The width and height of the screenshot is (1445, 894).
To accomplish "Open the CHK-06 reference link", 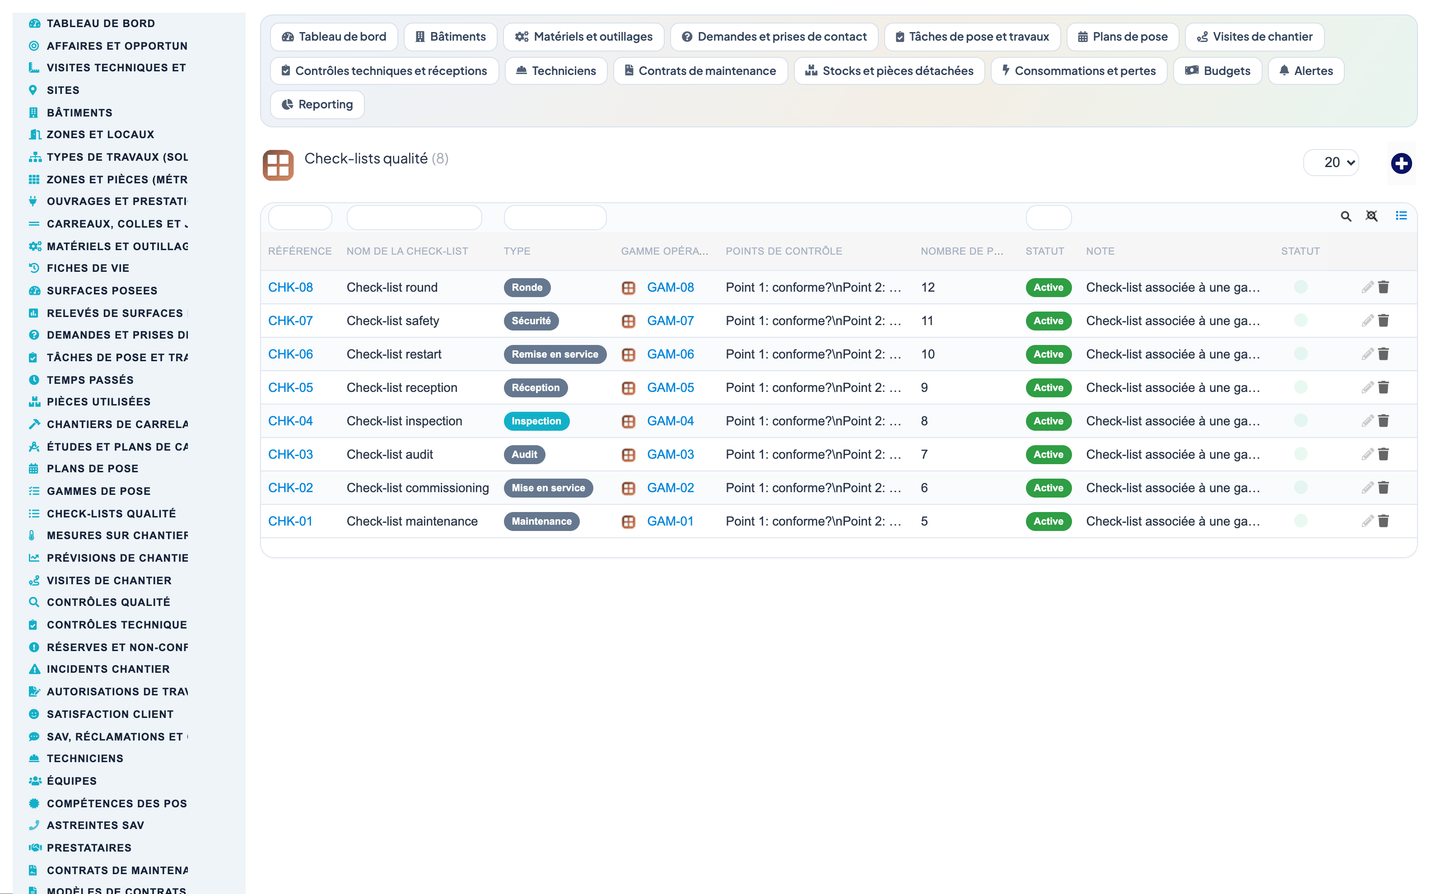I will 290,354.
